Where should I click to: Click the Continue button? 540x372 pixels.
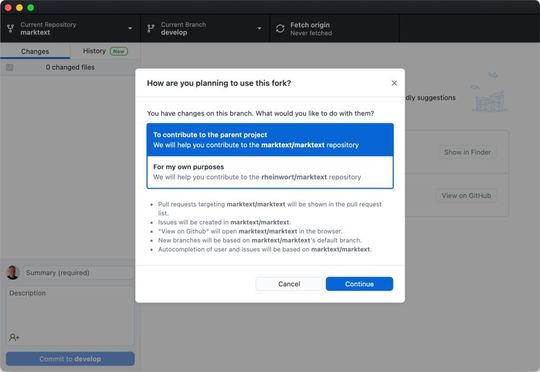coord(359,284)
